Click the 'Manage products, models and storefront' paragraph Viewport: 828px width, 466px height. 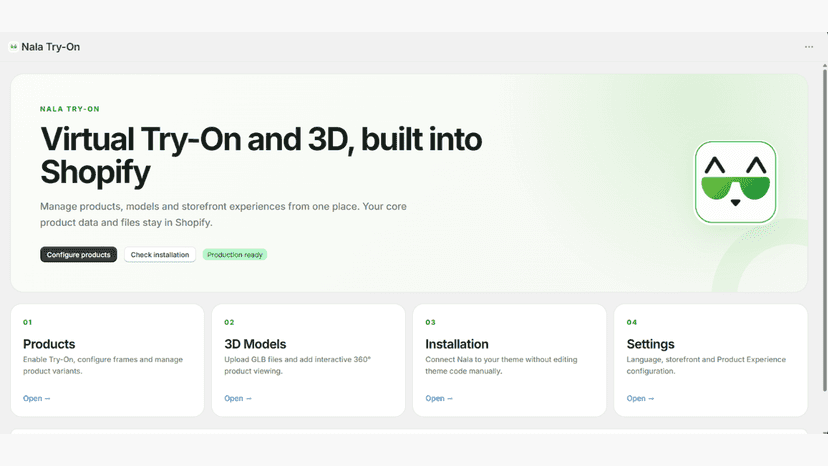223,215
